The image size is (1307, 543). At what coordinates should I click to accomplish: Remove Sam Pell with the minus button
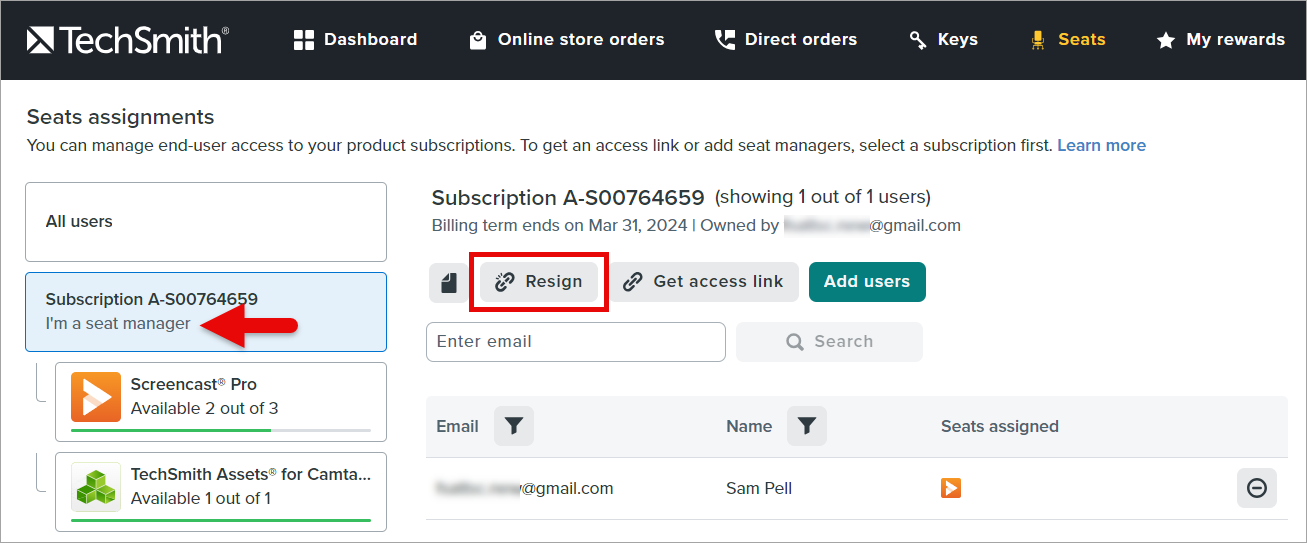pos(1257,488)
